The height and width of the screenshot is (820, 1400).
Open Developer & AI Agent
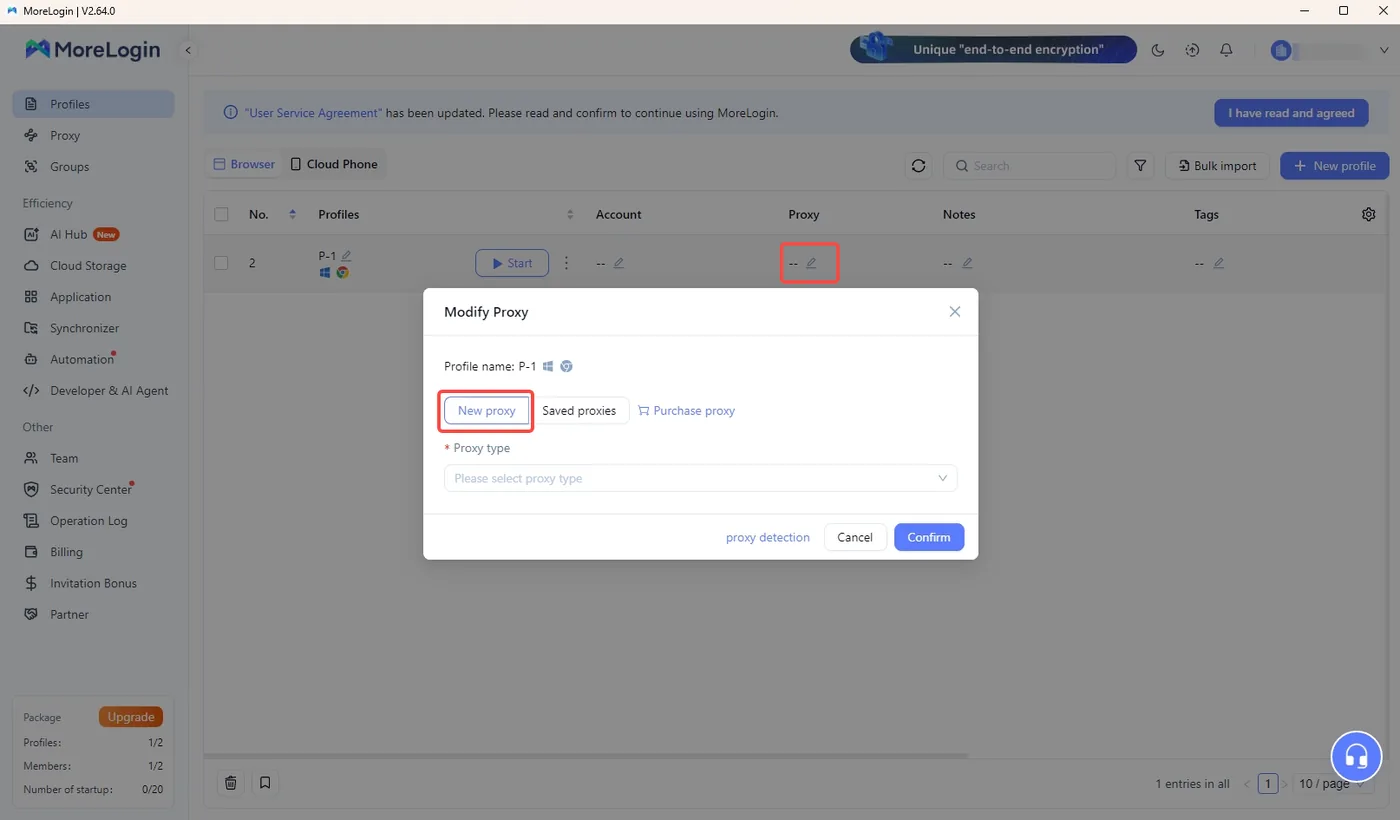pyautogui.click(x=93, y=390)
